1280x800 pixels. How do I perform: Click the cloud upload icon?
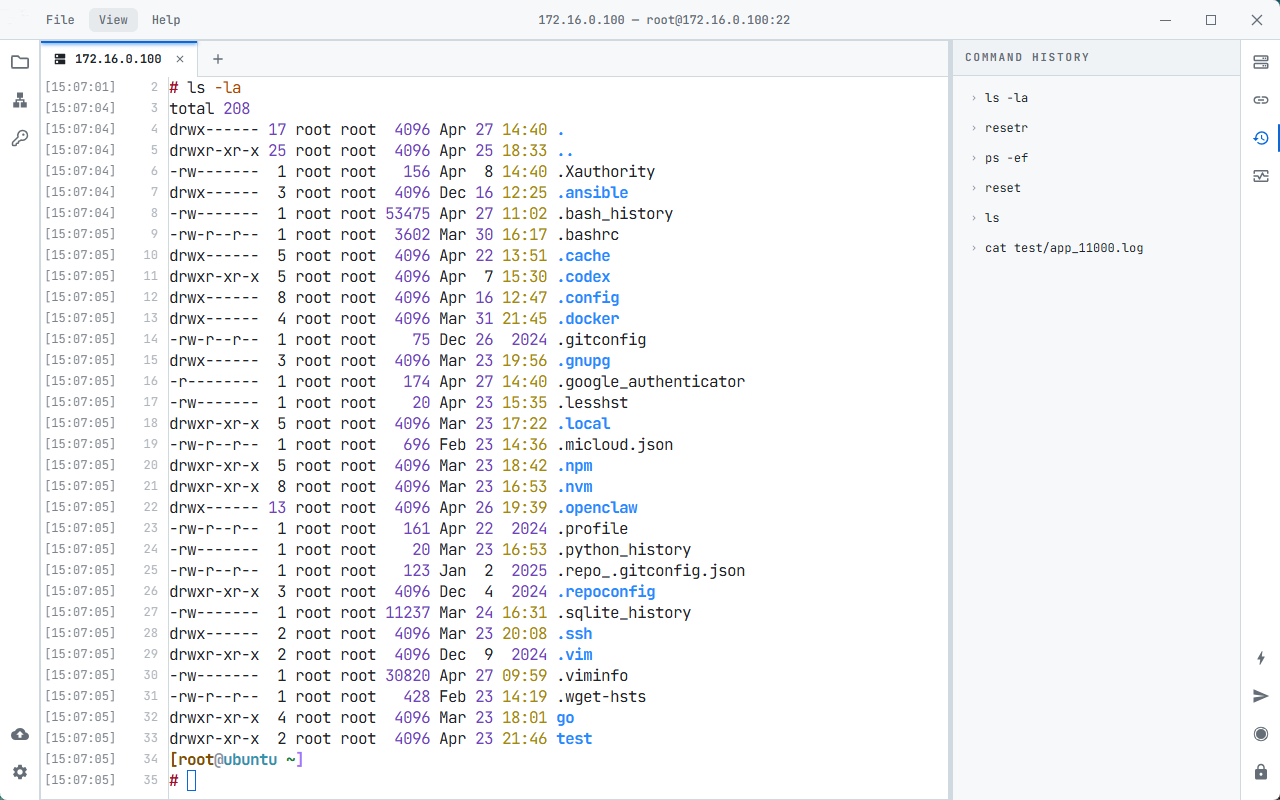(x=20, y=735)
